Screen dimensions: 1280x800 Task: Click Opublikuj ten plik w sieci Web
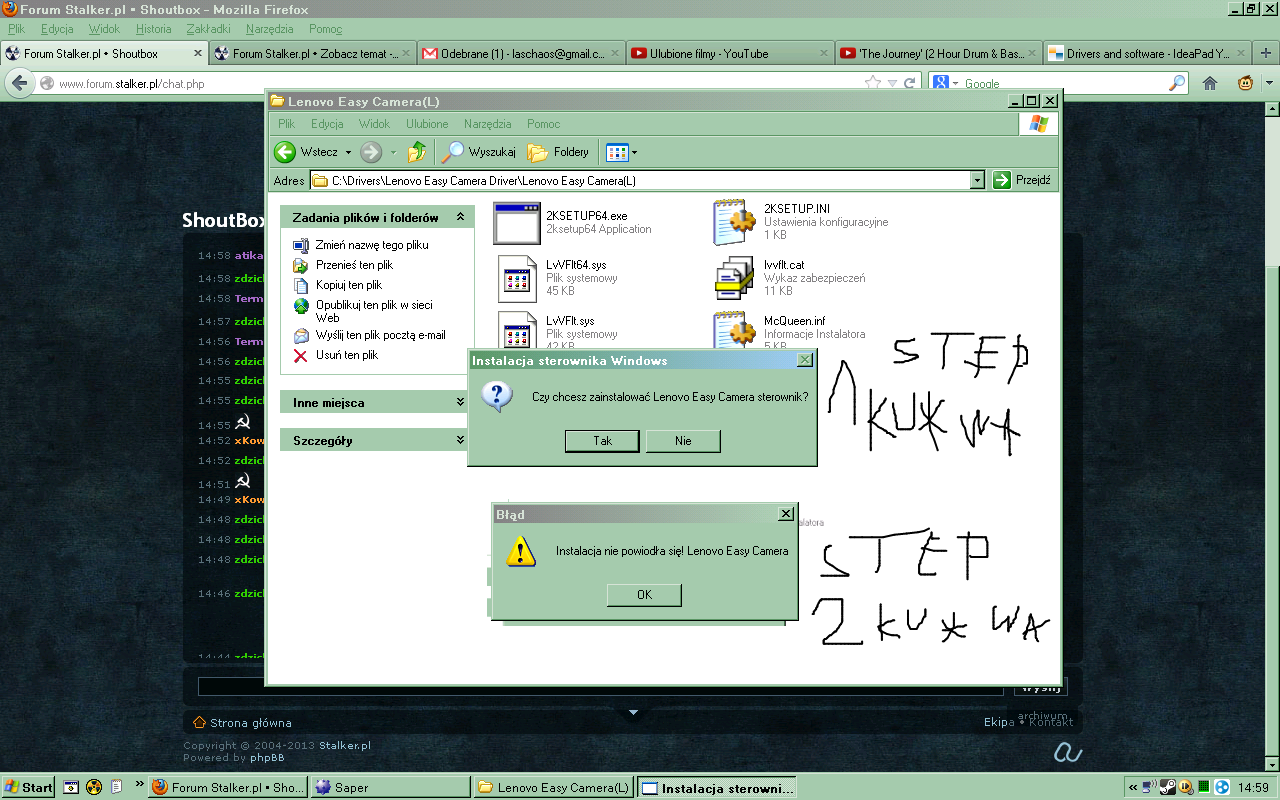coord(374,311)
